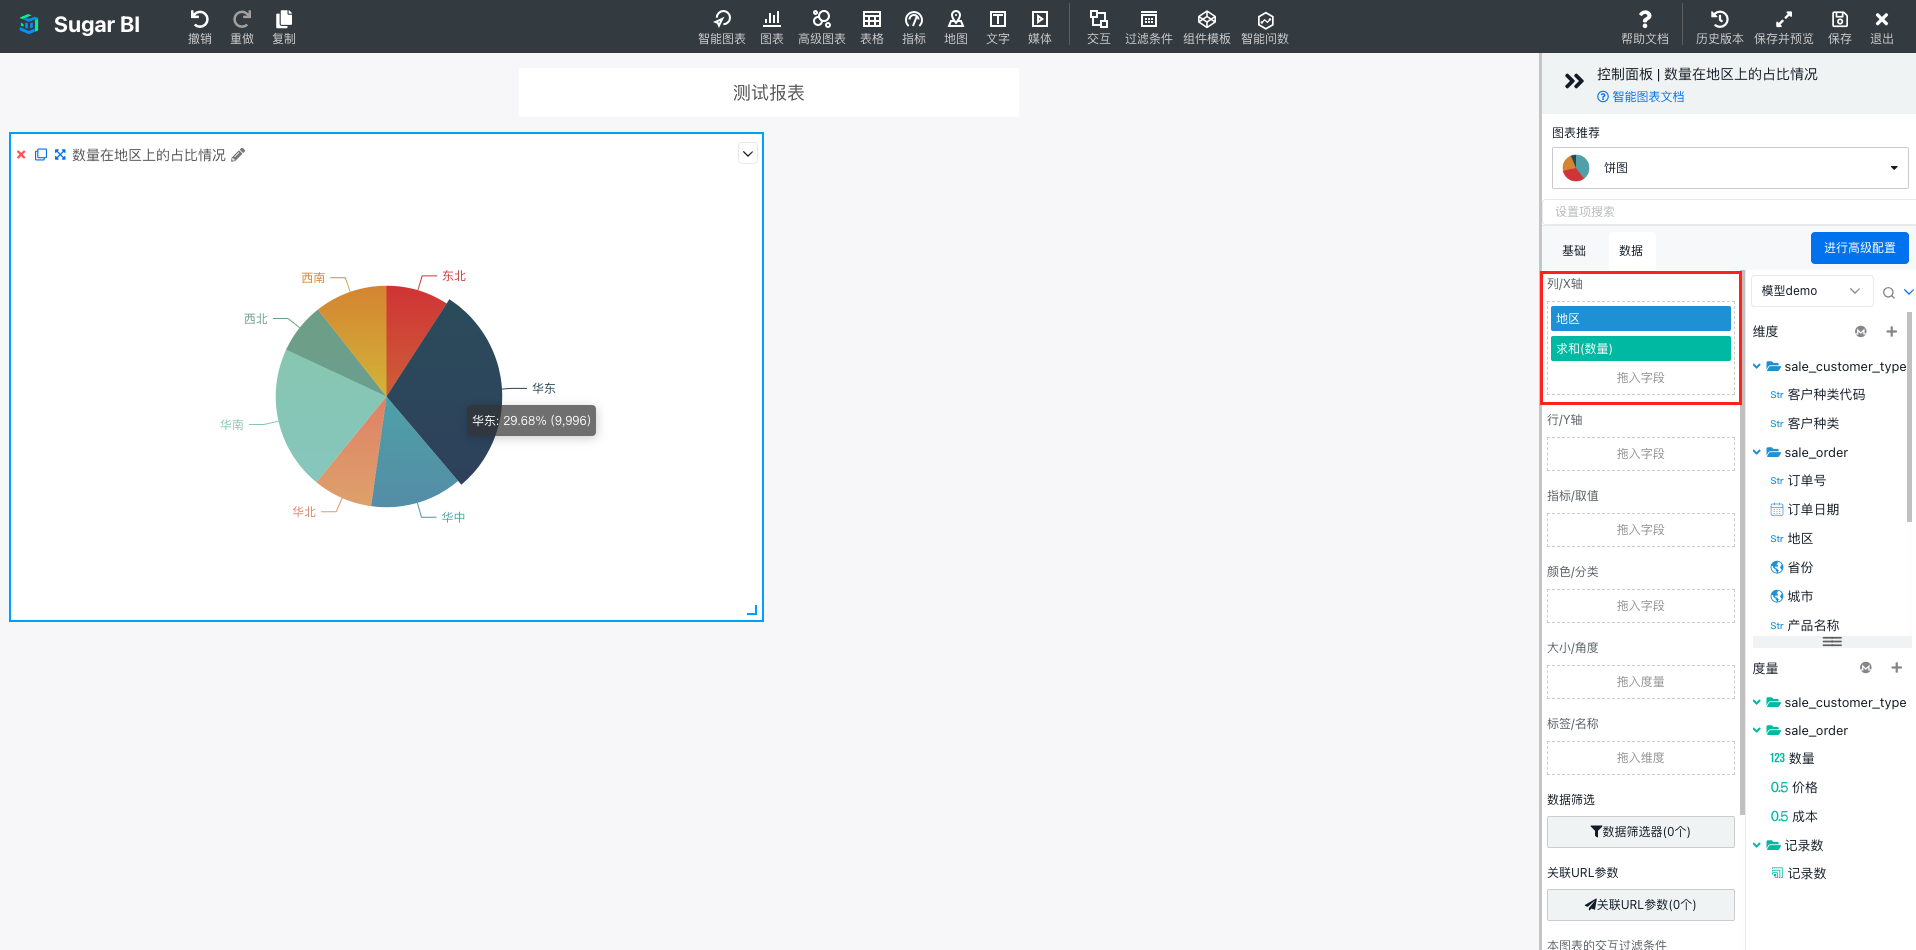This screenshot has width=1916, height=950.
Task: Collapse sale_order folder under 度量
Action: [x=1757, y=731]
